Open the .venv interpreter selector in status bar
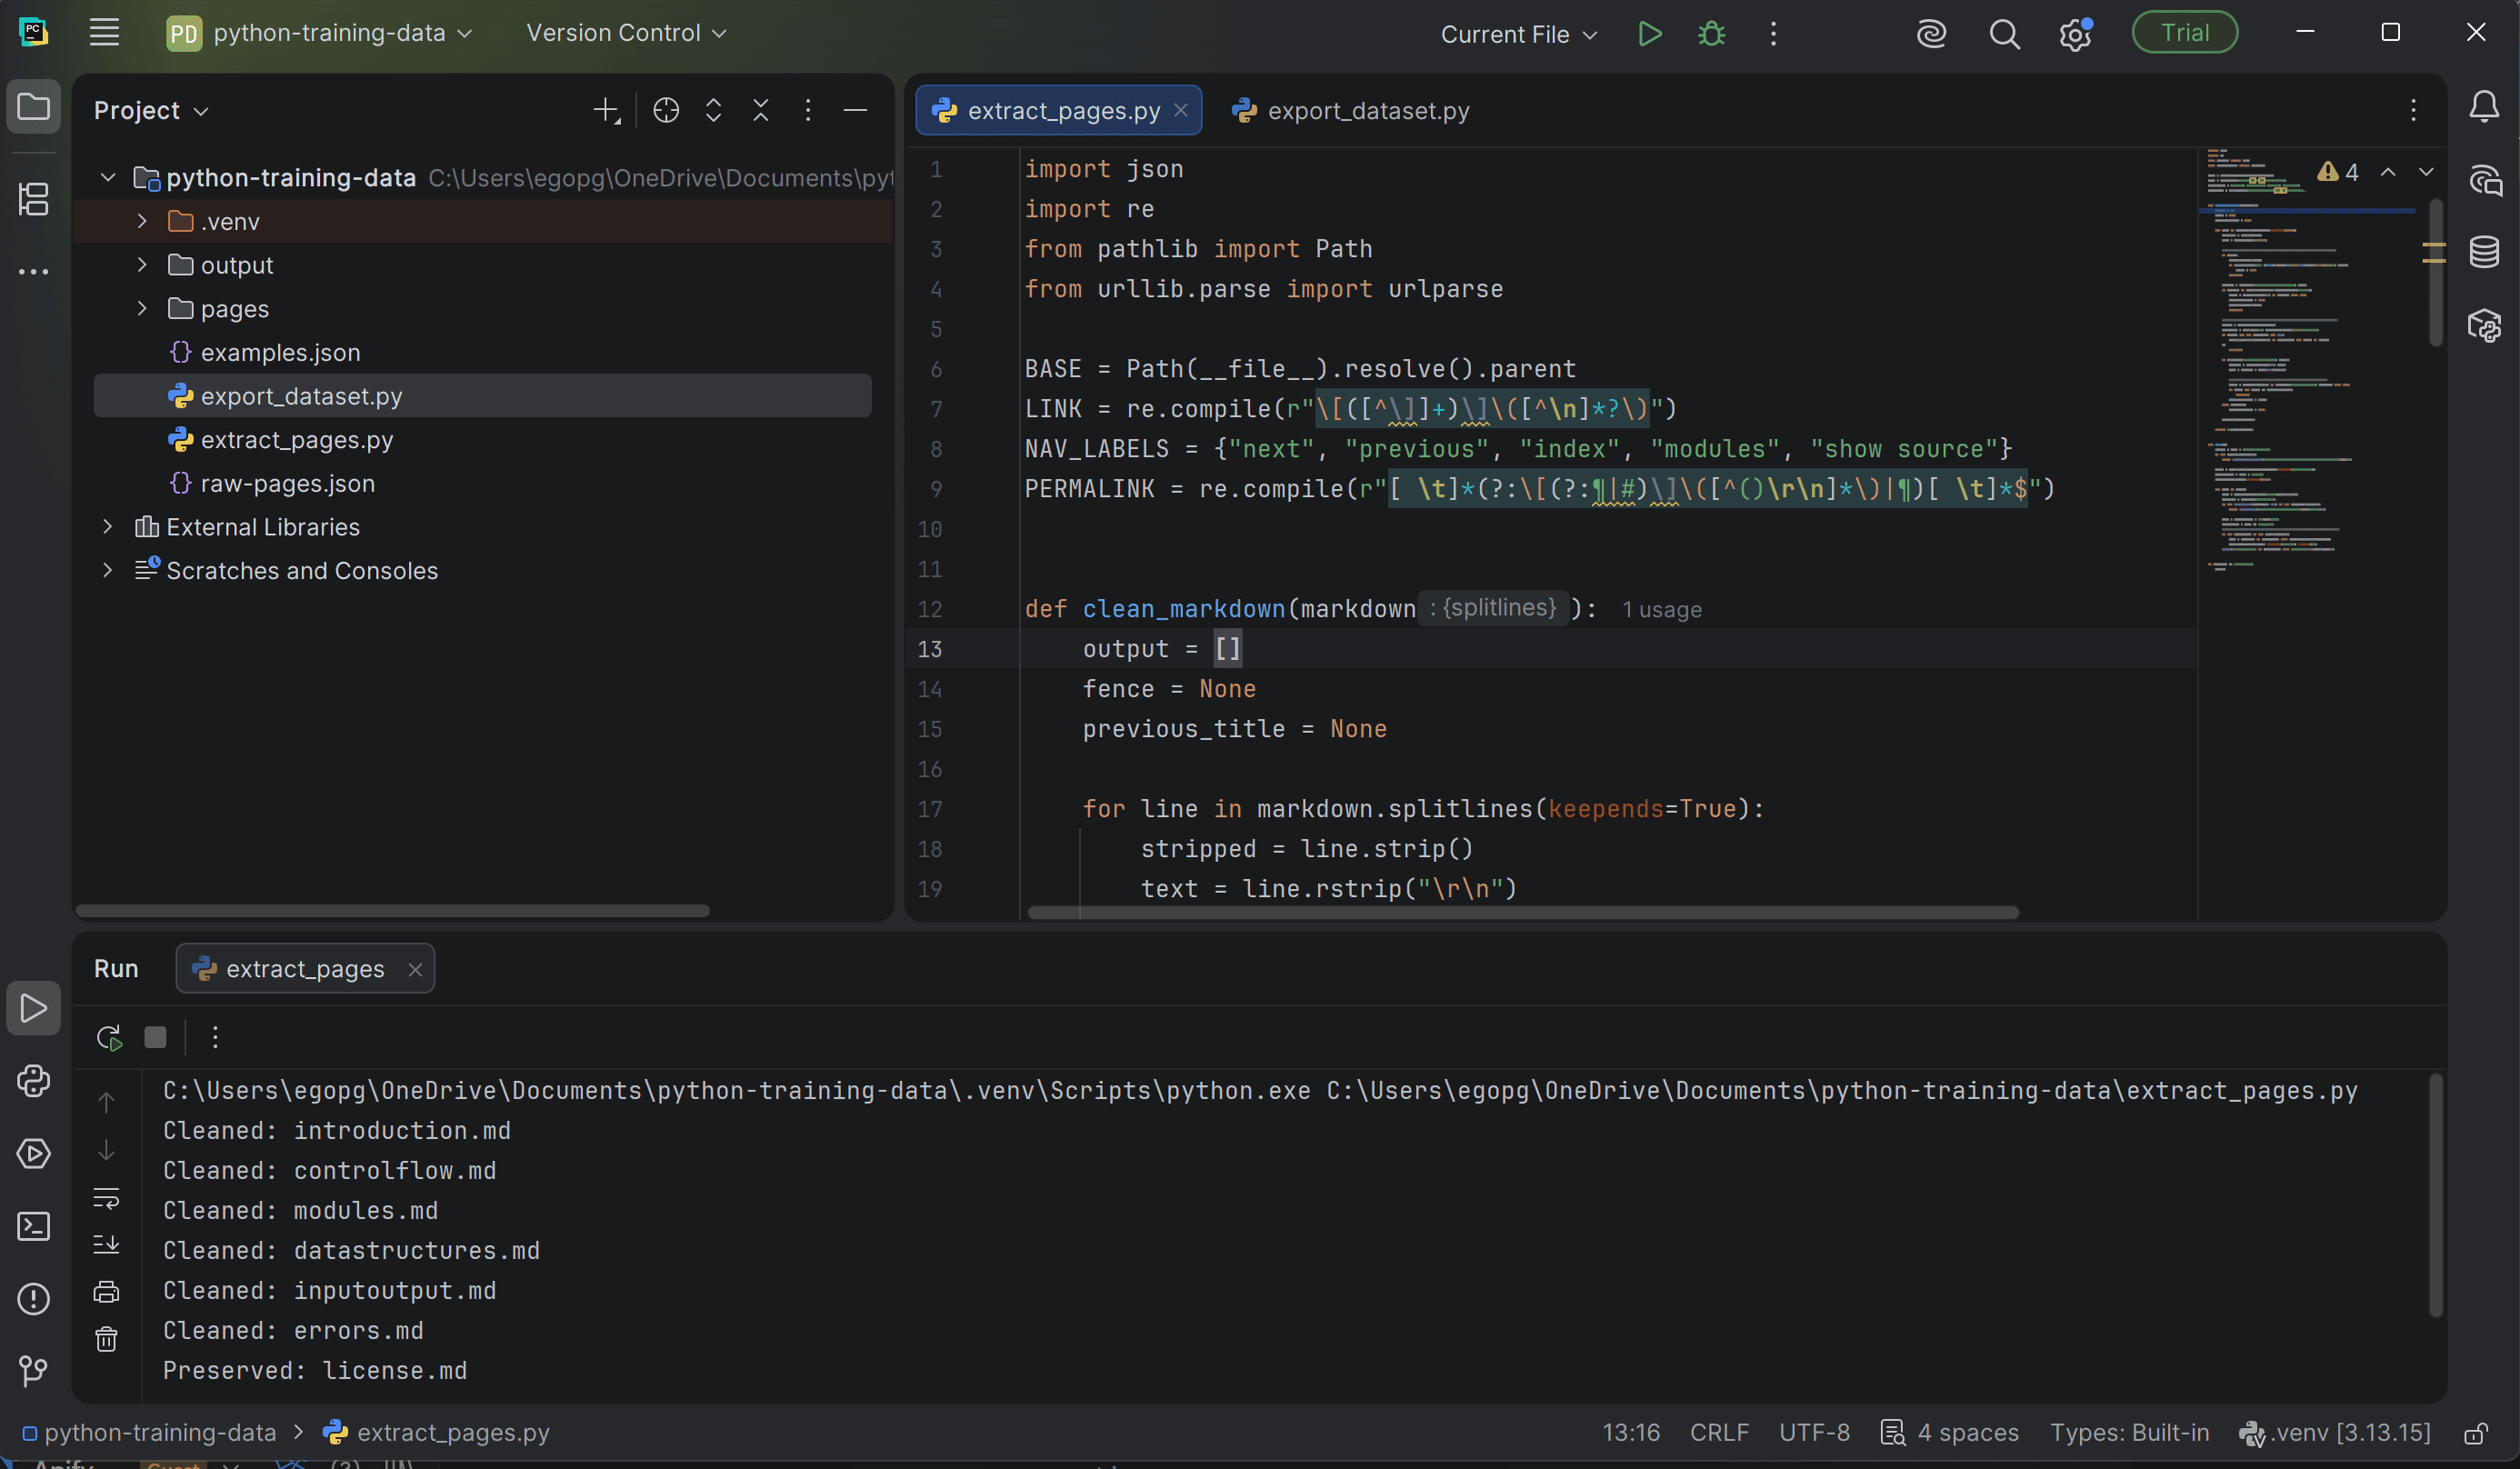2520x1469 pixels. pyautogui.click(x=2335, y=1433)
